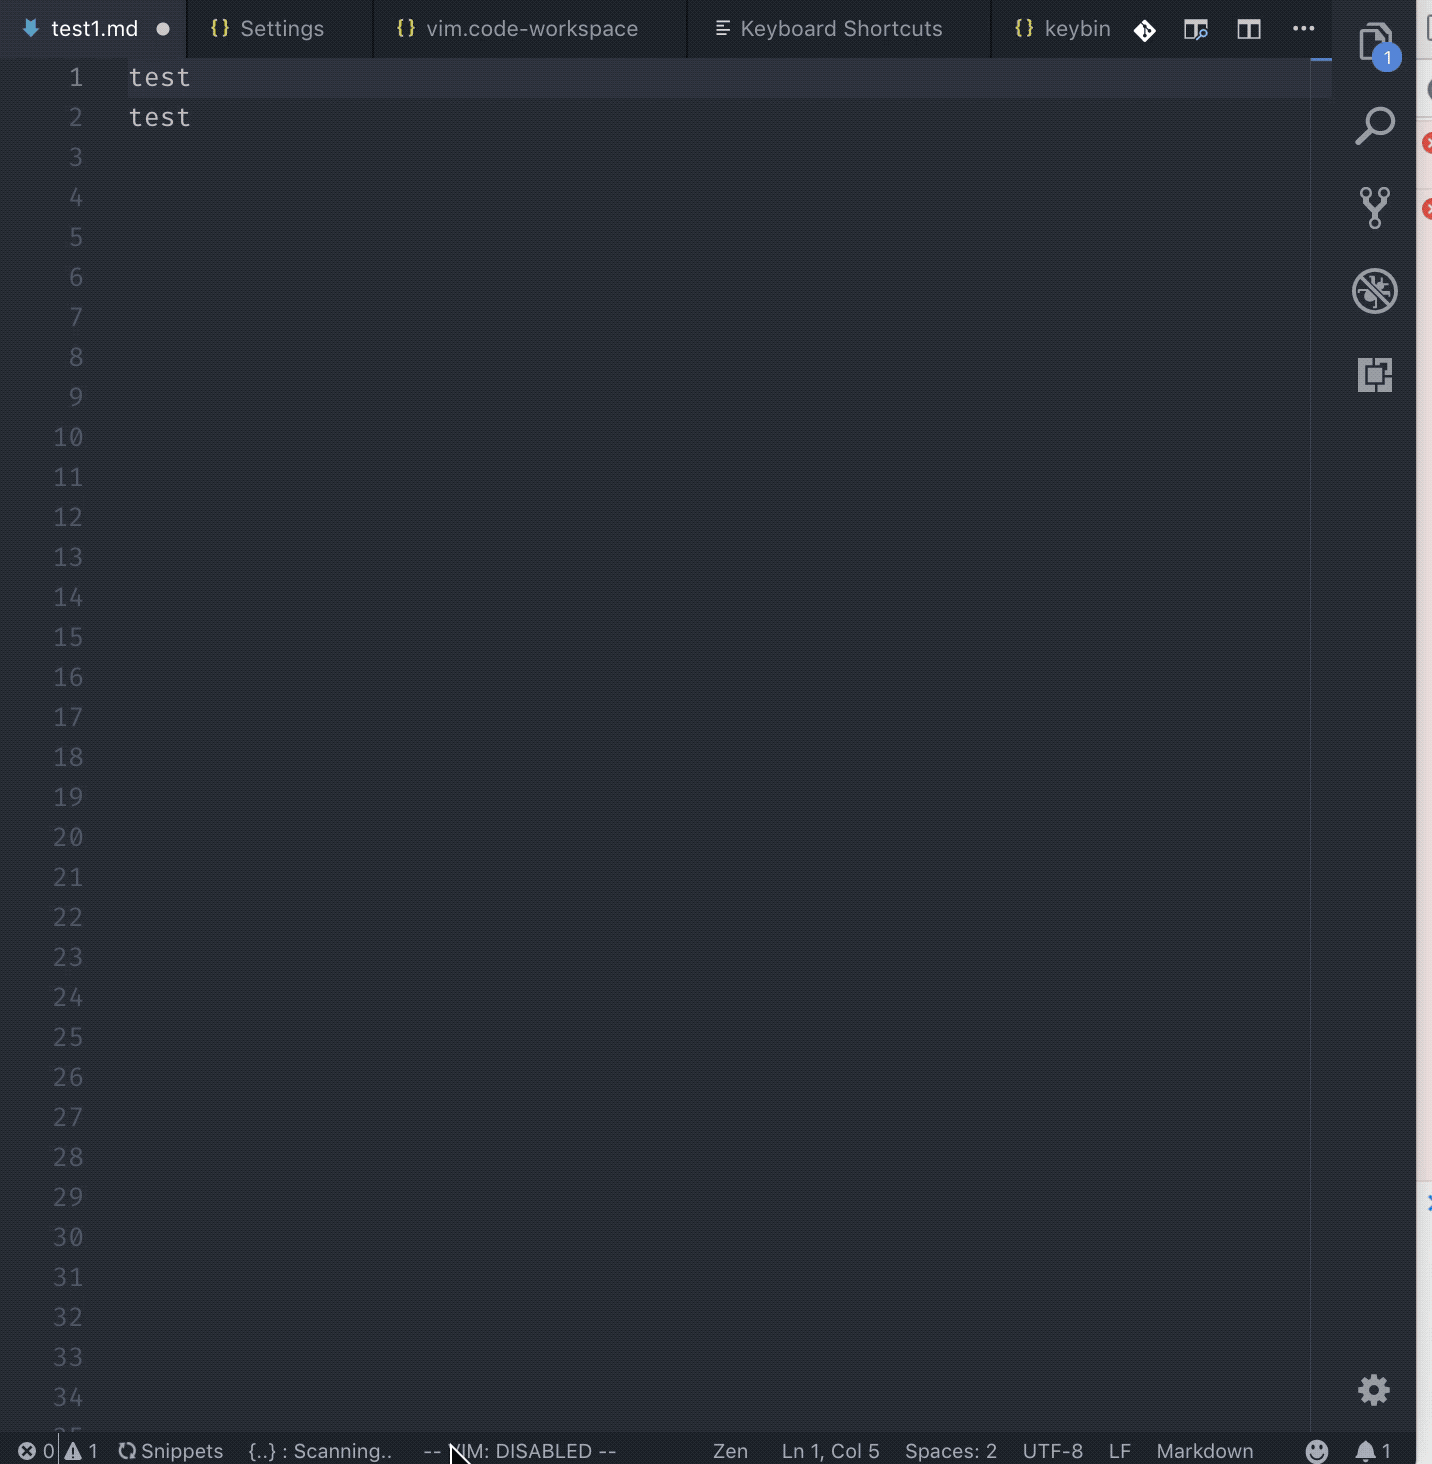1432x1464 pixels.
Task: Toggle vim mode via NM: DISABLED status item
Action: point(519,1451)
